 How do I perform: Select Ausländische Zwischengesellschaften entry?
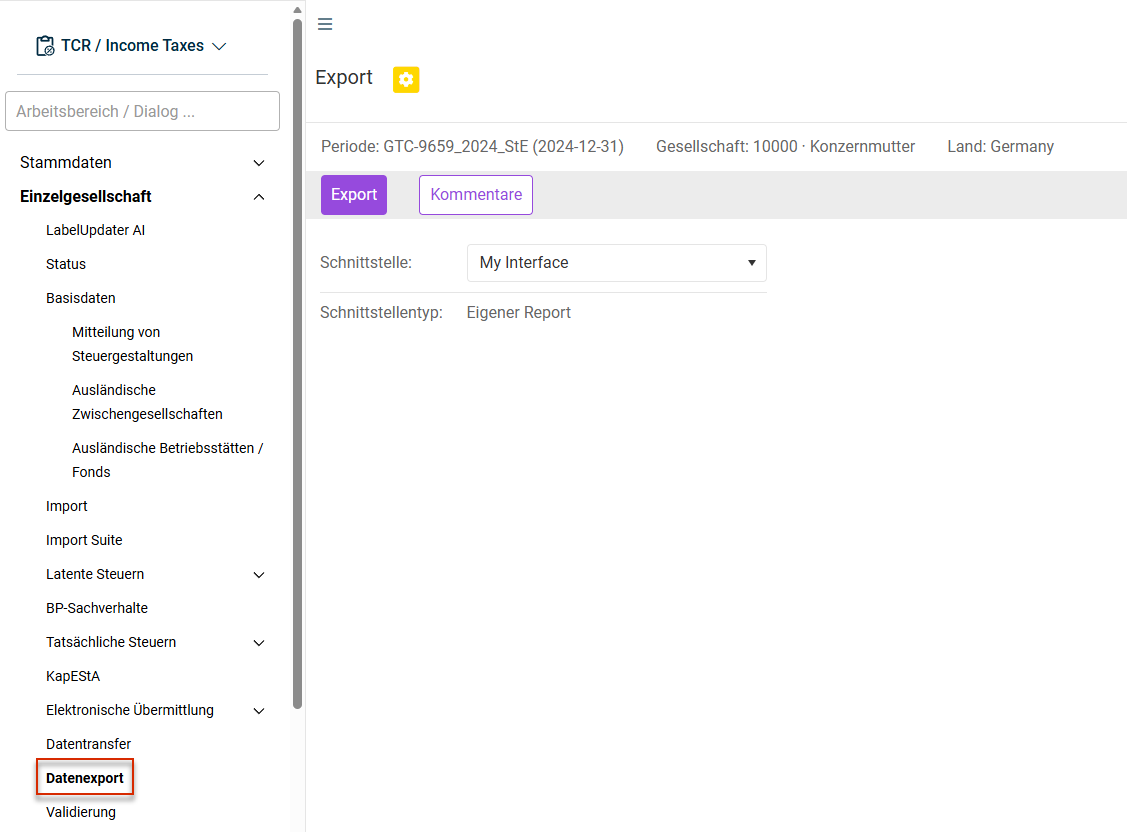[147, 402]
